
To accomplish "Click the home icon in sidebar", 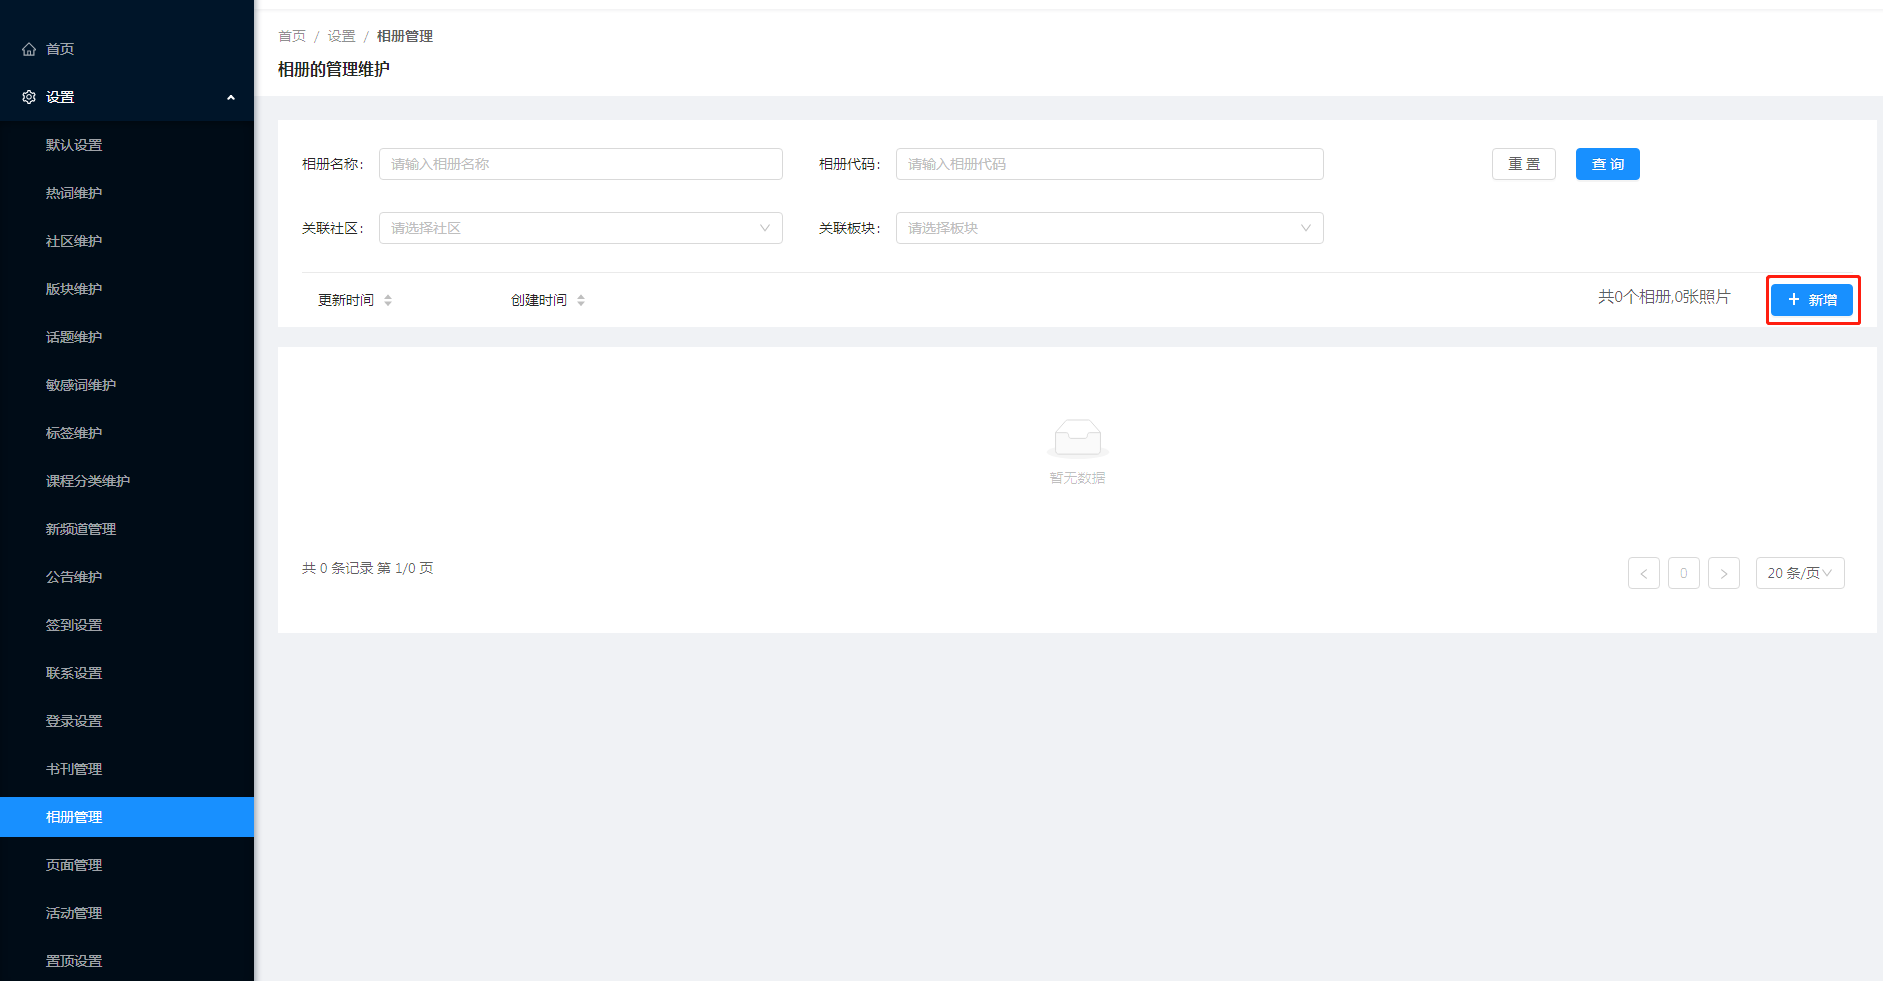I will click(29, 49).
